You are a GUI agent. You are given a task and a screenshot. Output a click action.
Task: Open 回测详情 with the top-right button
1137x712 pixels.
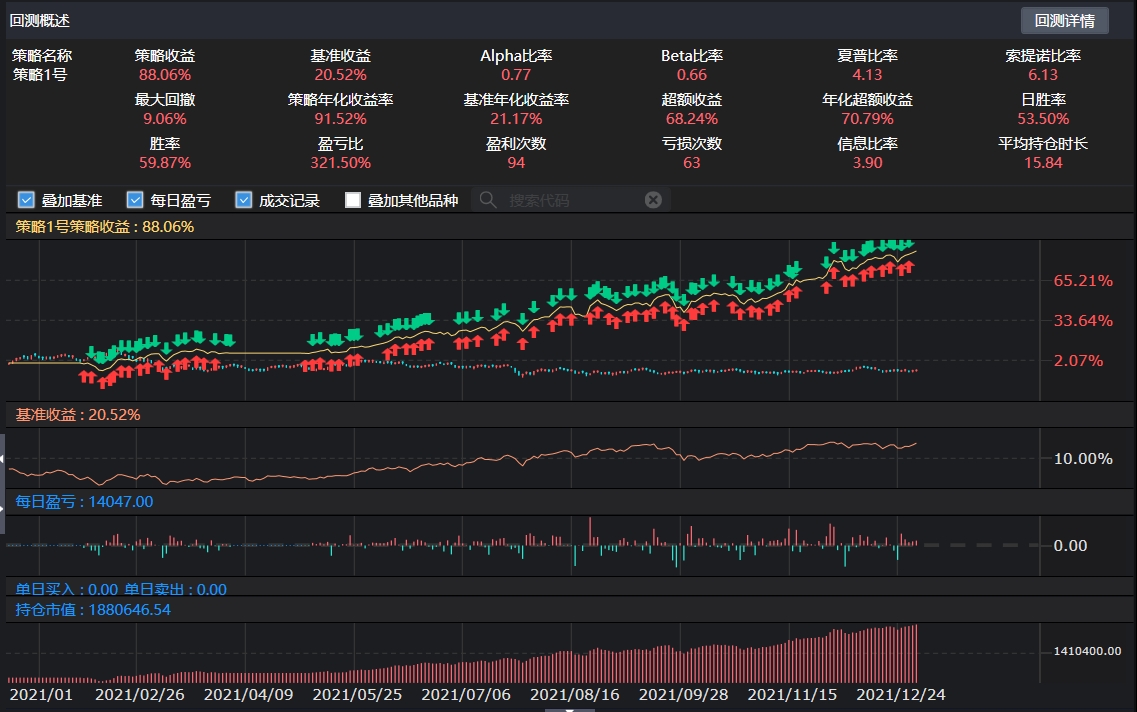coord(1064,20)
